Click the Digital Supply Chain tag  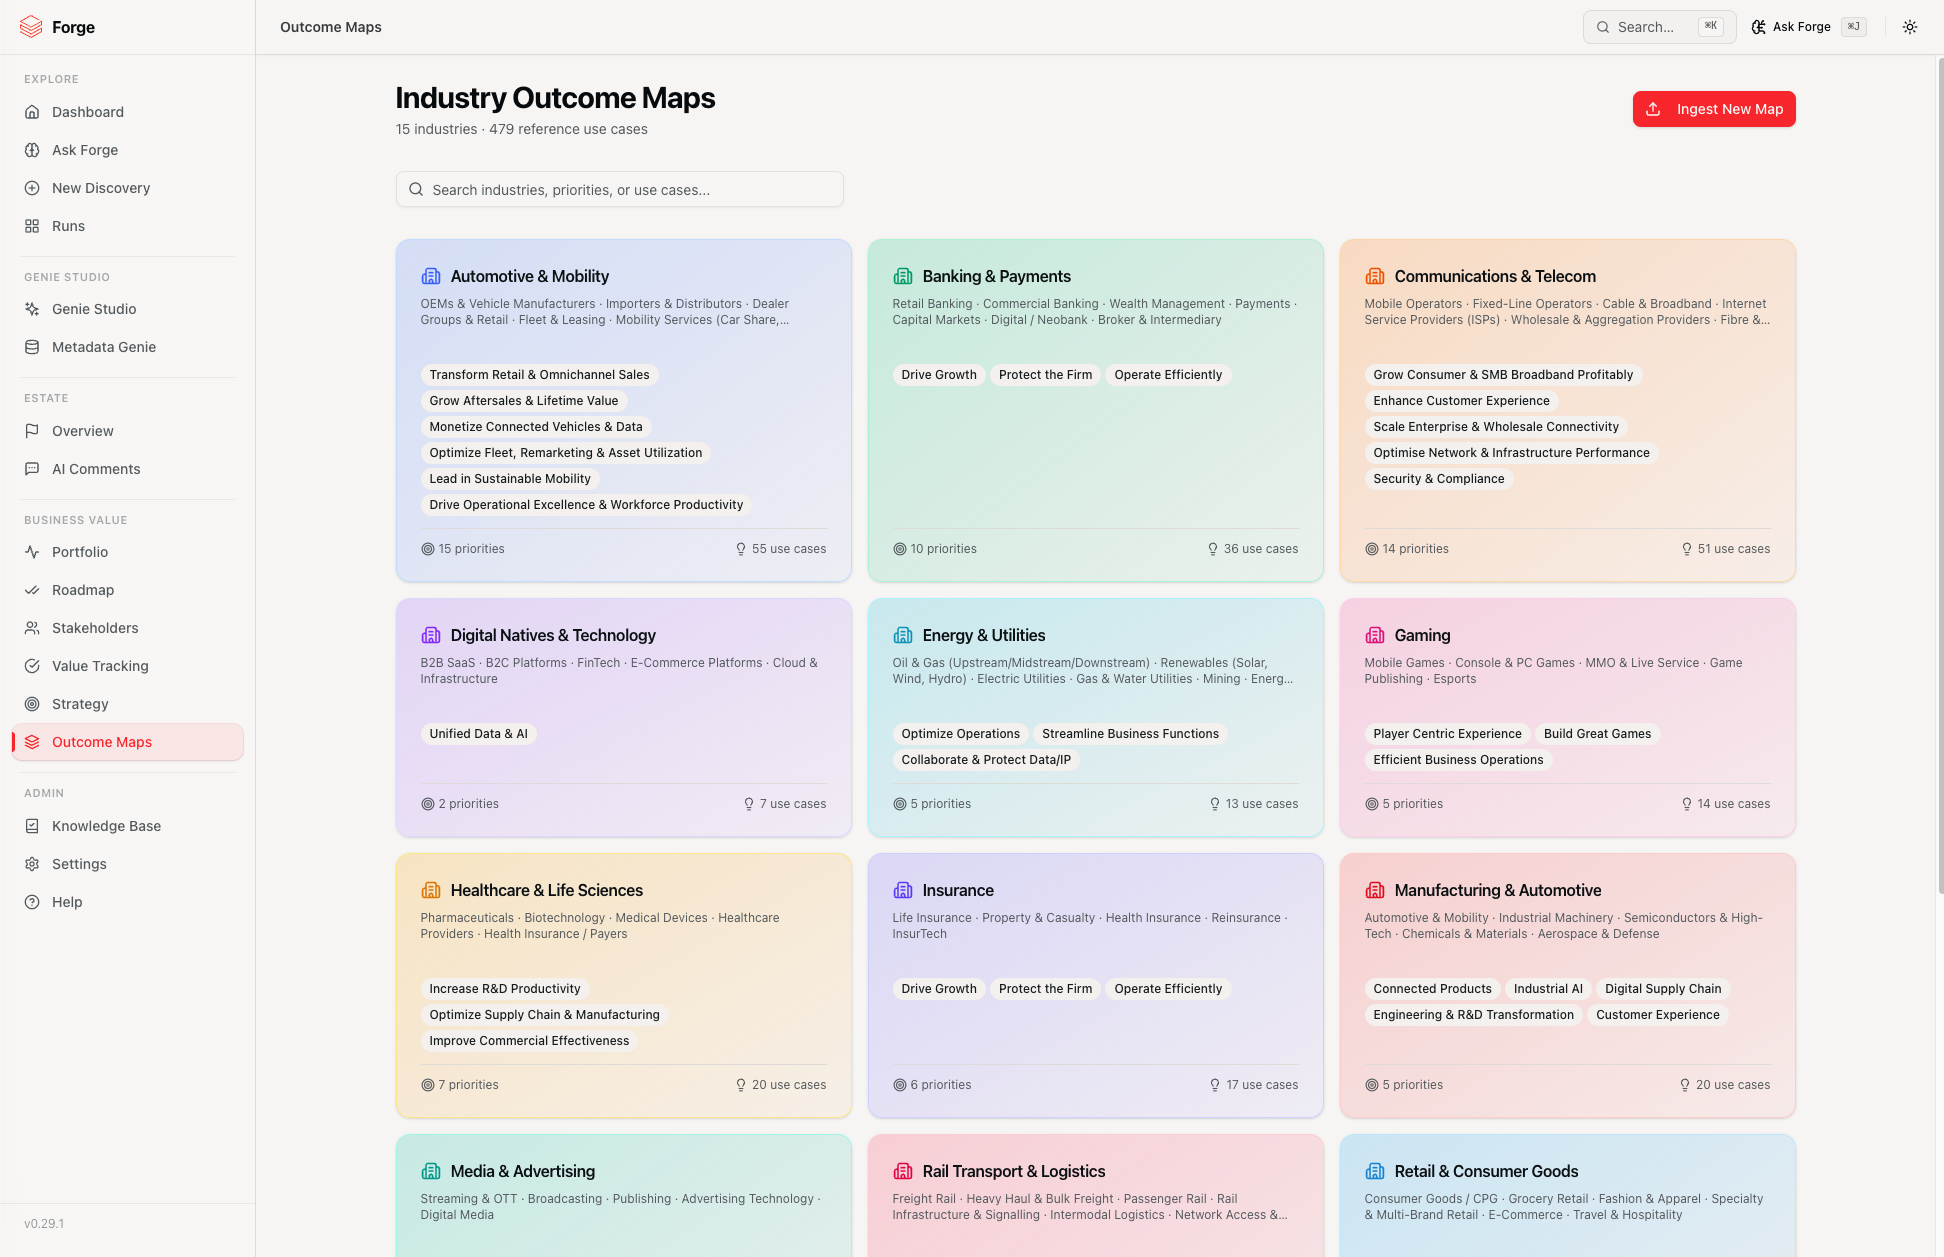pos(1663,989)
